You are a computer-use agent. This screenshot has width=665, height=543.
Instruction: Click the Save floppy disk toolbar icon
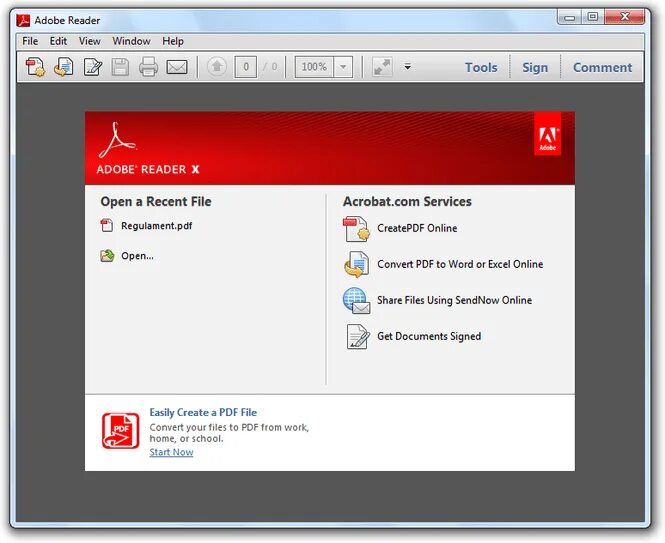[120, 67]
